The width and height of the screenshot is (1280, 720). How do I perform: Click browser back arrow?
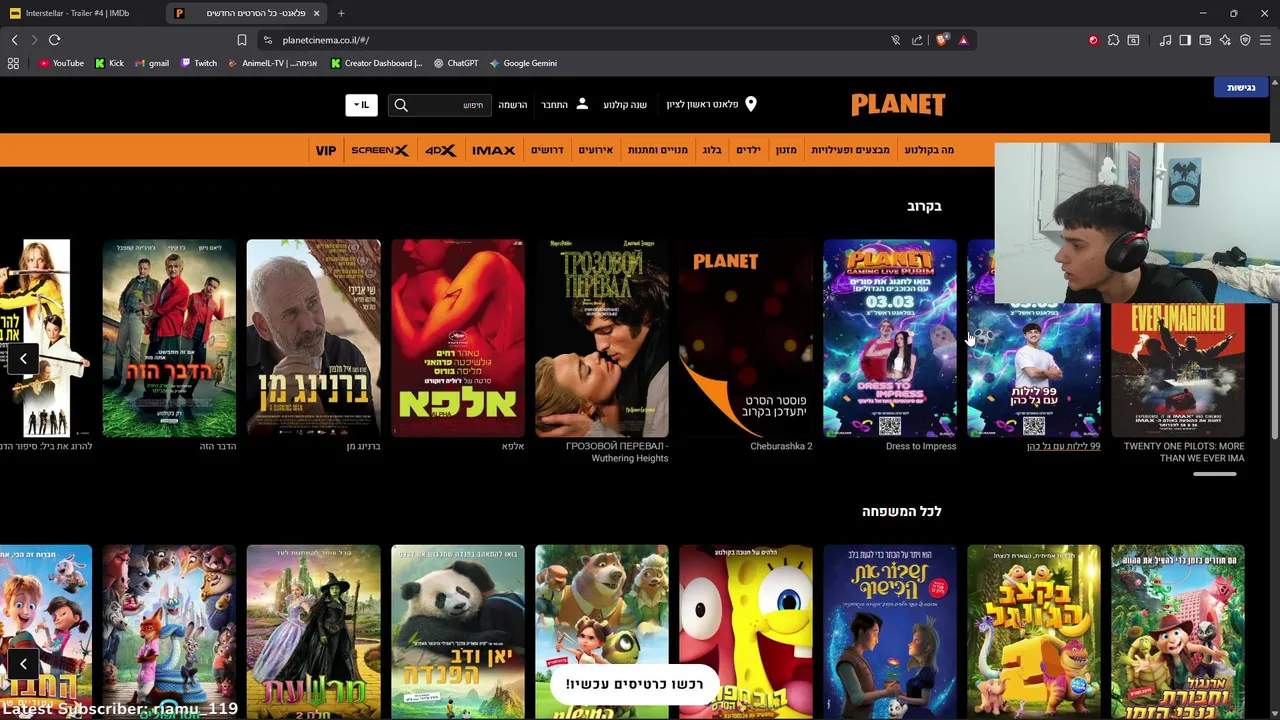click(x=14, y=40)
